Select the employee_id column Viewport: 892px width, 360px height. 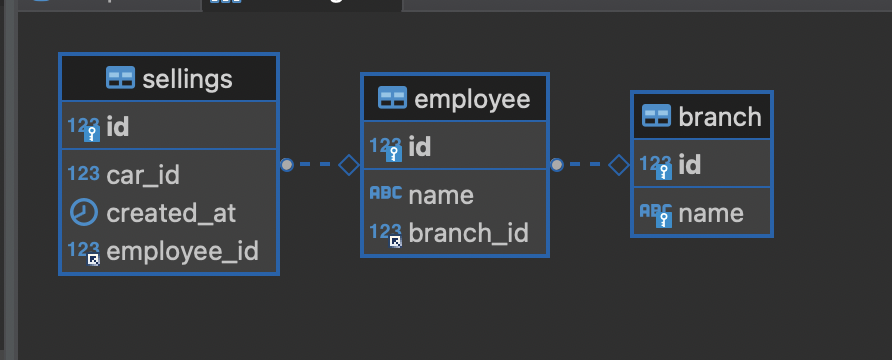[169, 251]
